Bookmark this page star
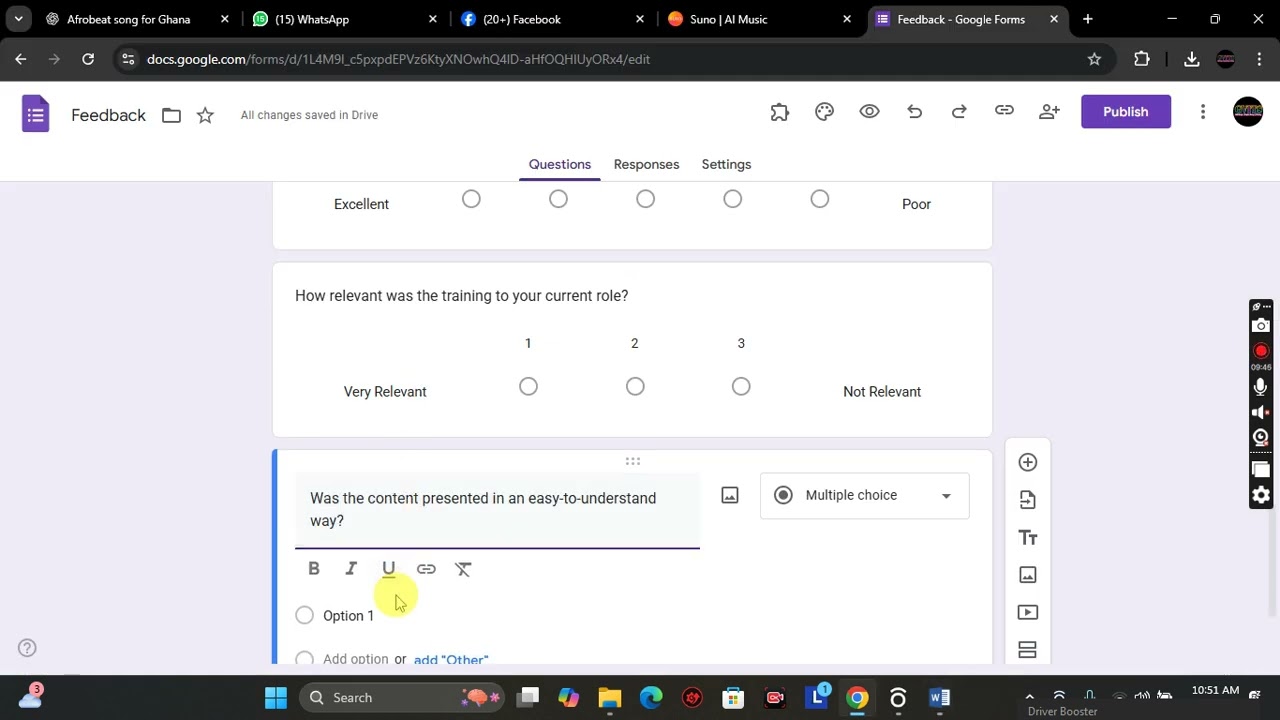Viewport: 1280px width, 720px height. (1094, 59)
